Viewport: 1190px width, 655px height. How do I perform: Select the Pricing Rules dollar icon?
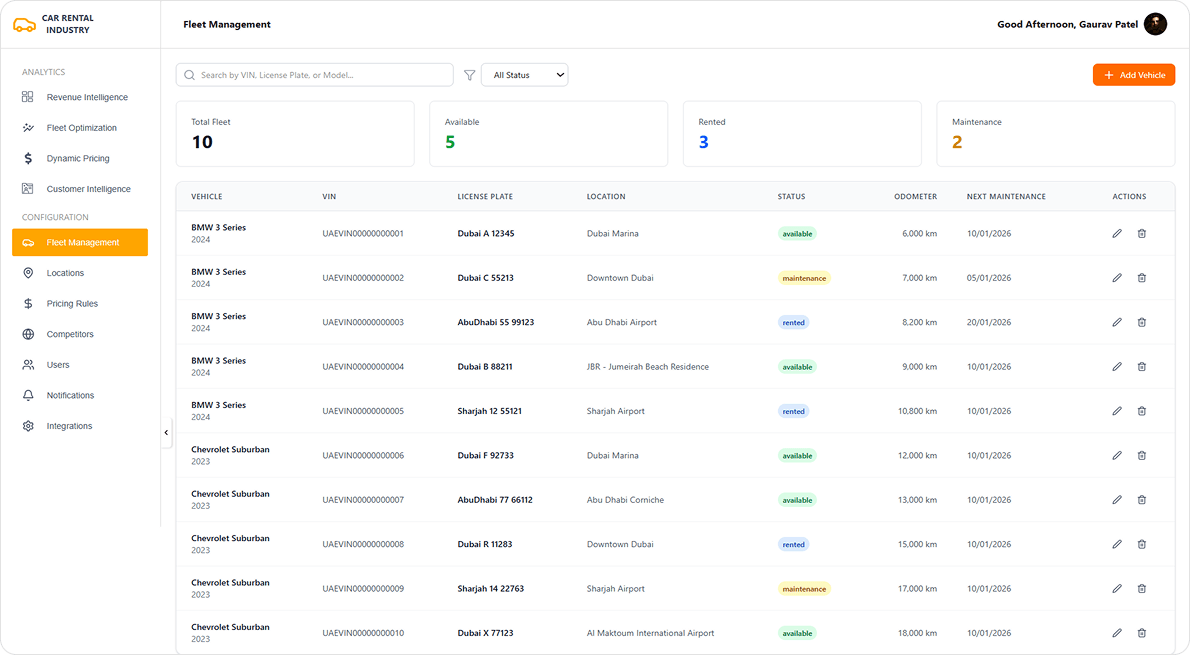tap(29, 303)
